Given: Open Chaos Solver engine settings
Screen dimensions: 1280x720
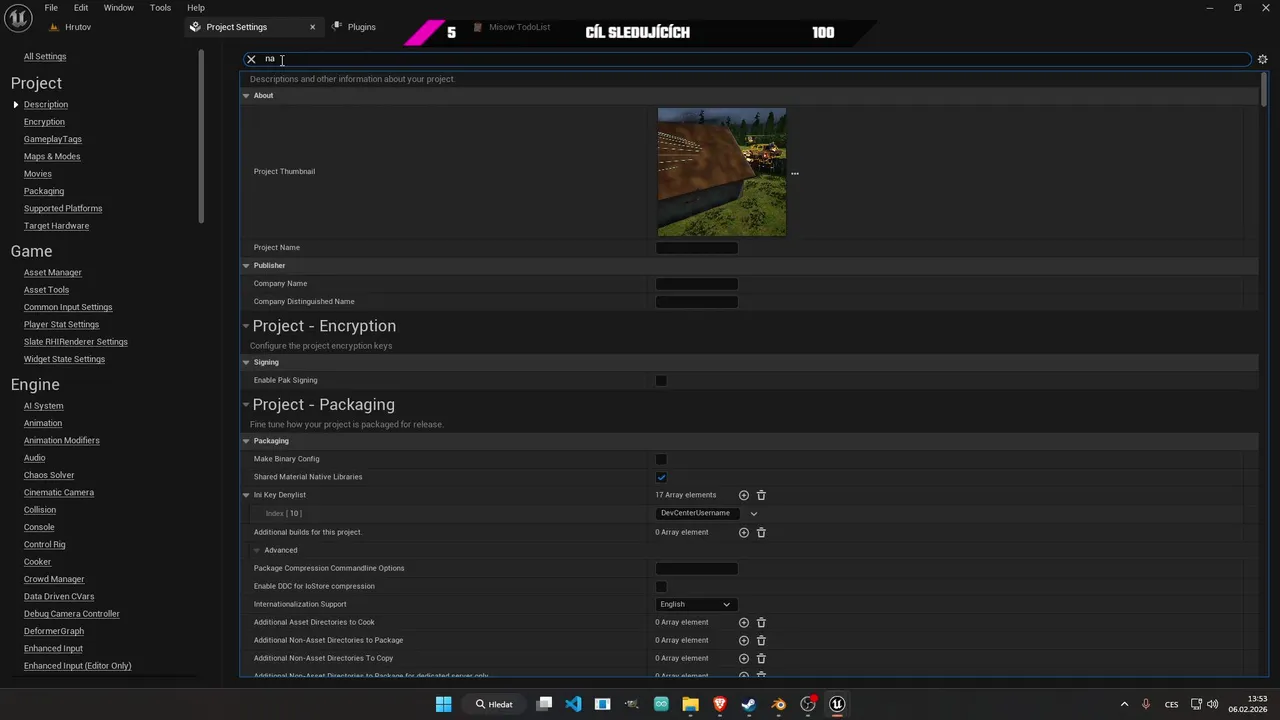Looking at the screenshot, I should [49, 475].
